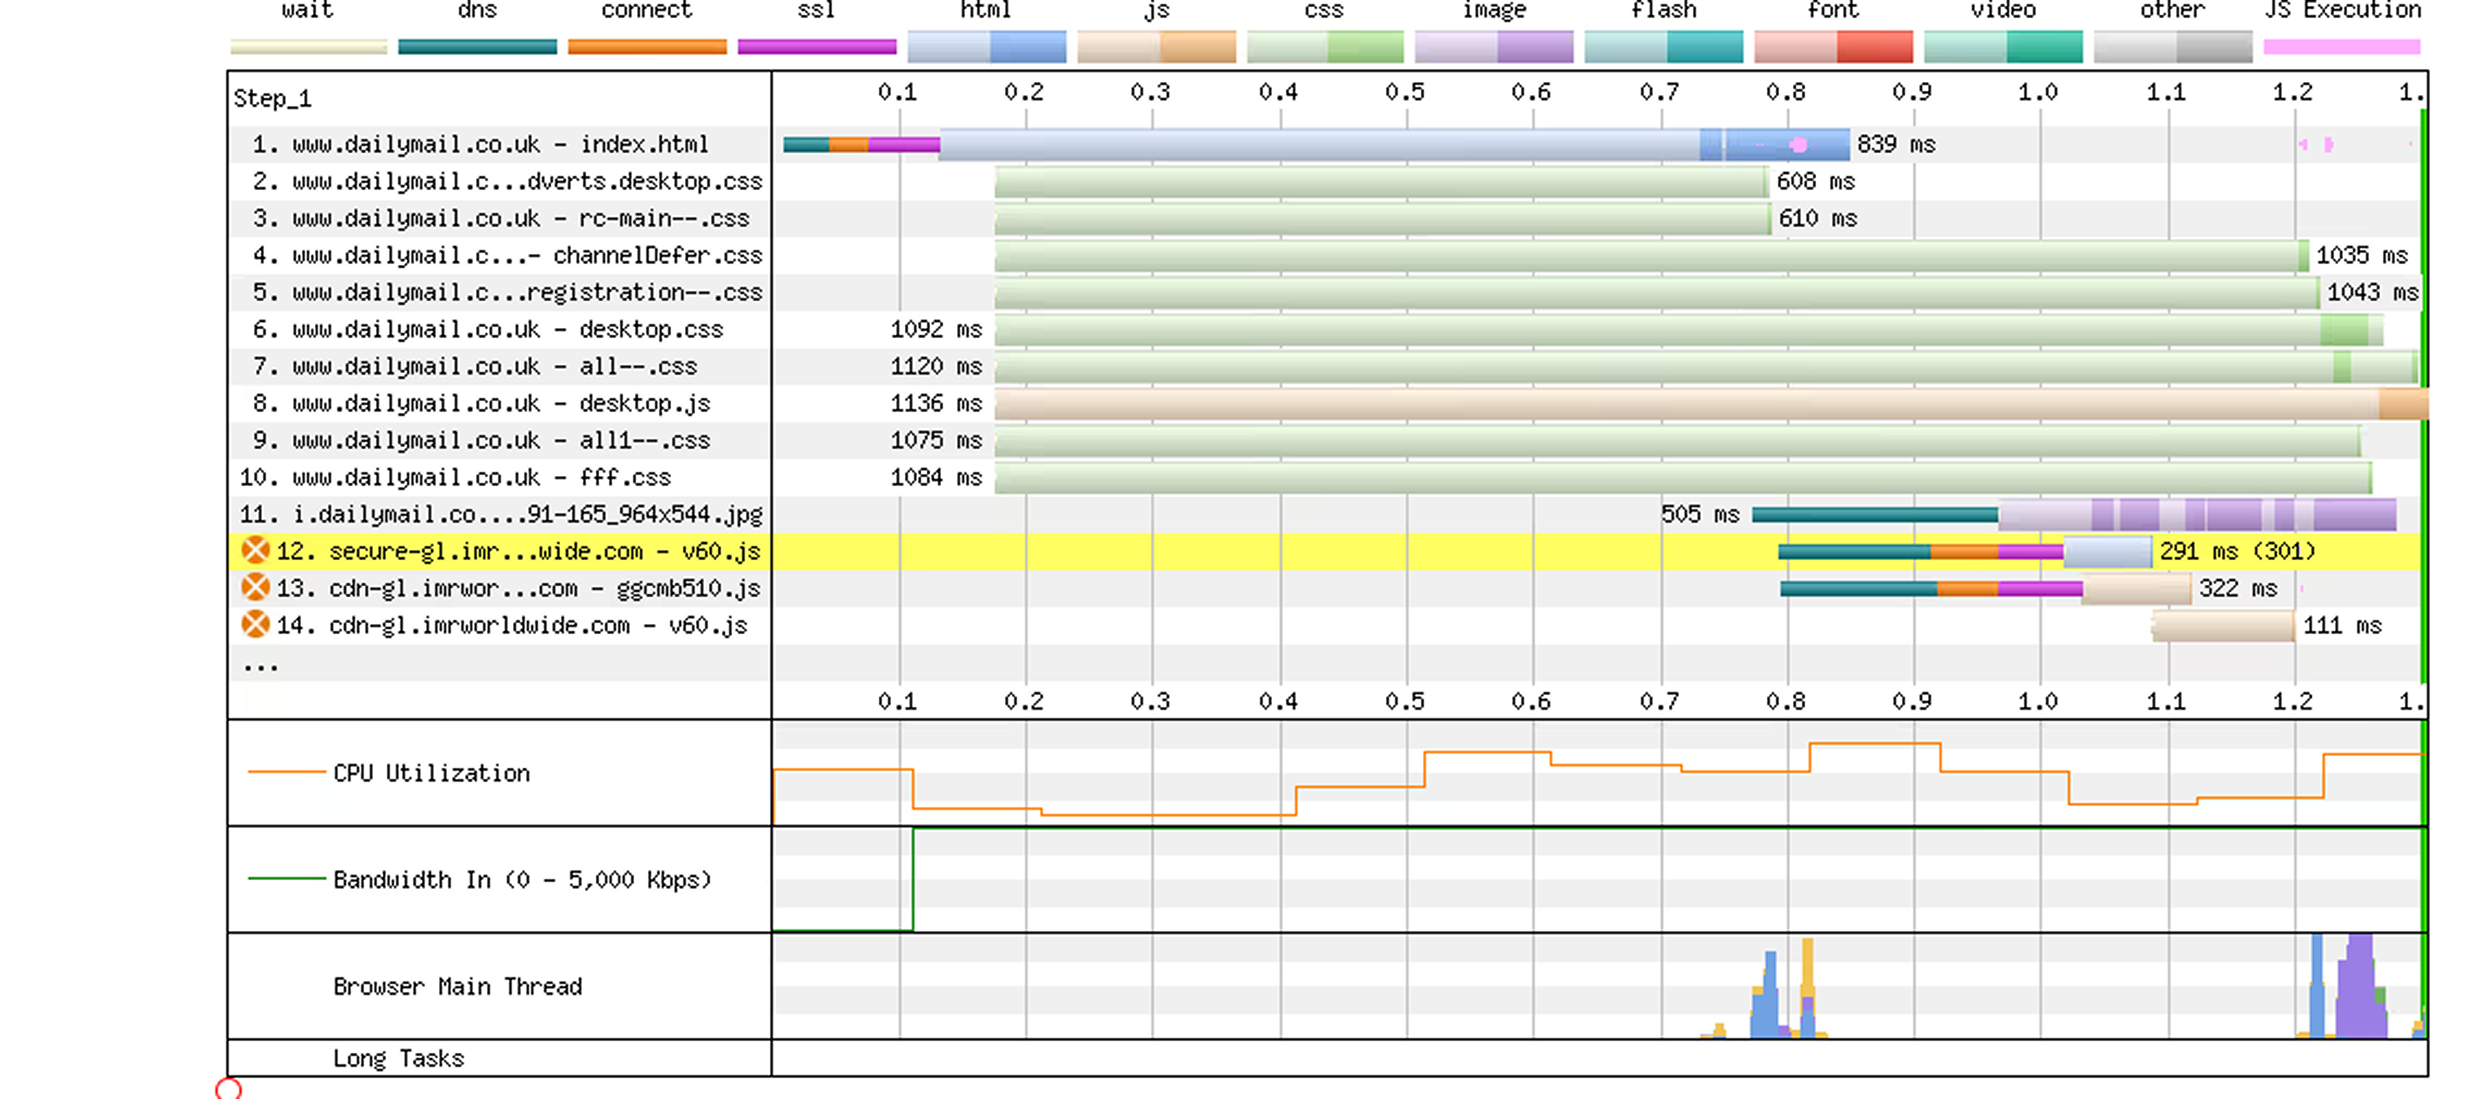The width and height of the screenshot is (2475, 1112).
Task: Click the red circle marker below Long Tasks
Action: click(229, 1089)
